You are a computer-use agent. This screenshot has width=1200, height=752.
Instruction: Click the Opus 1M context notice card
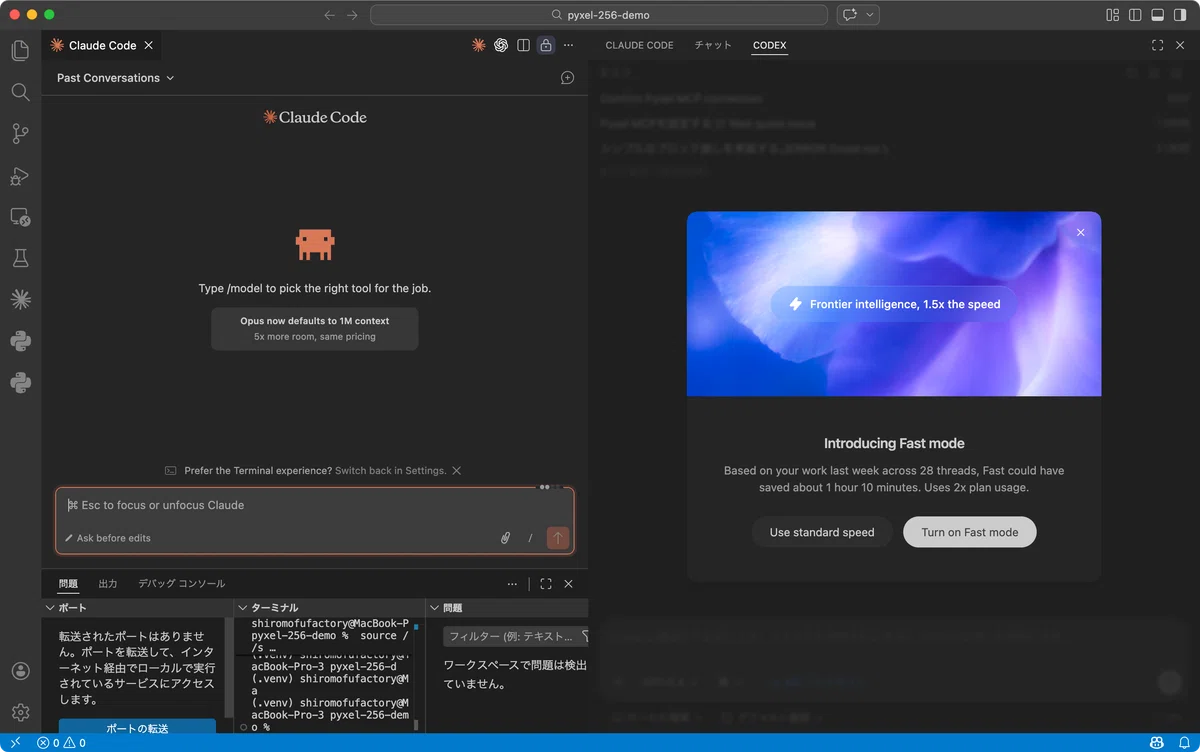(x=314, y=329)
